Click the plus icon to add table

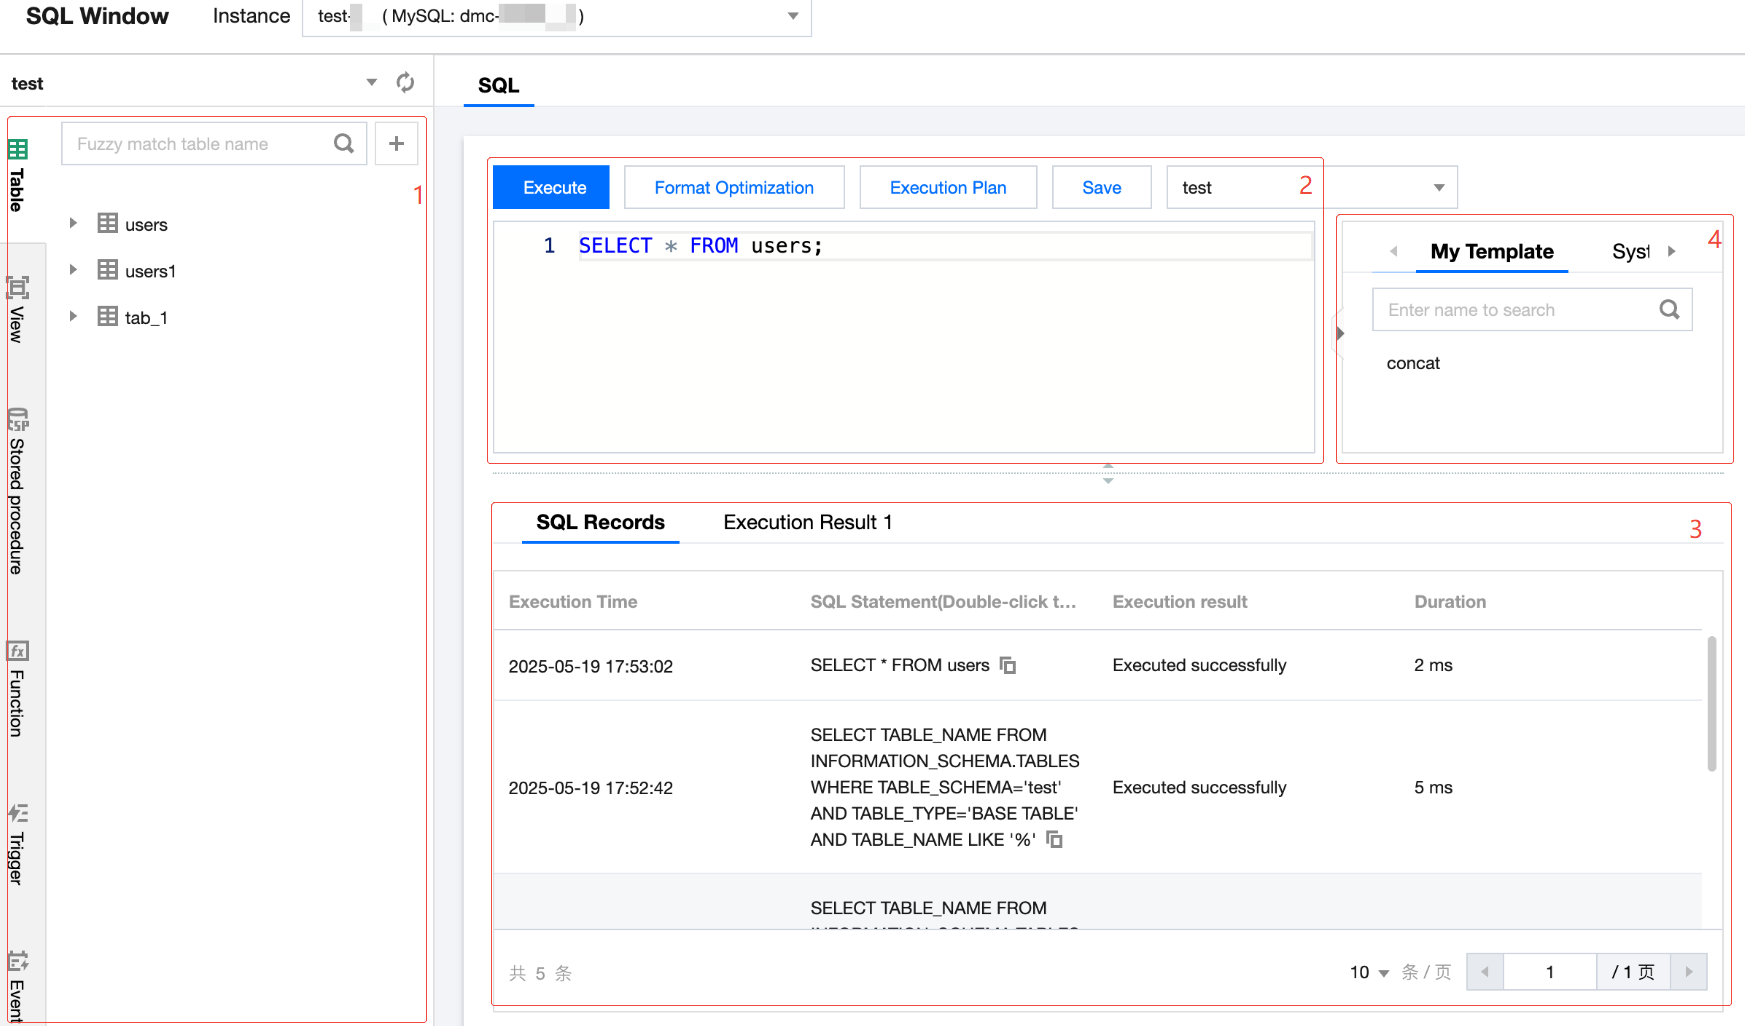click(x=396, y=144)
